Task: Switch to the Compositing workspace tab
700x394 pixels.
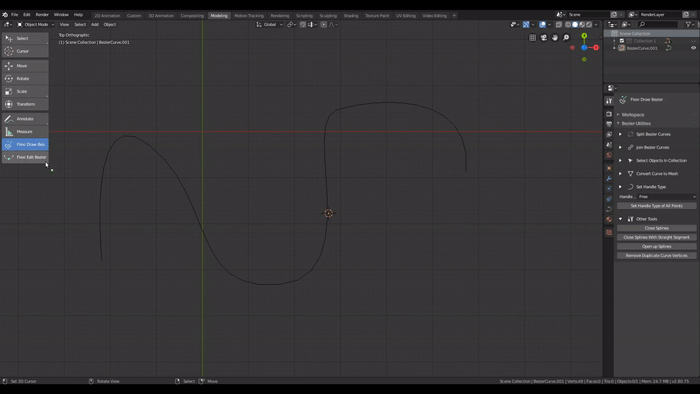Action: click(192, 16)
